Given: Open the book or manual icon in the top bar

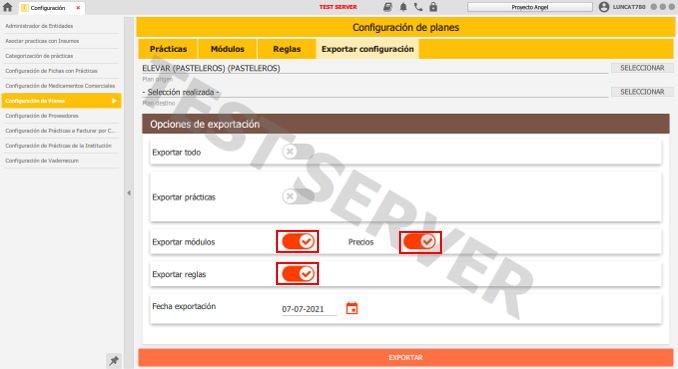Looking at the screenshot, I should coord(387,7).
